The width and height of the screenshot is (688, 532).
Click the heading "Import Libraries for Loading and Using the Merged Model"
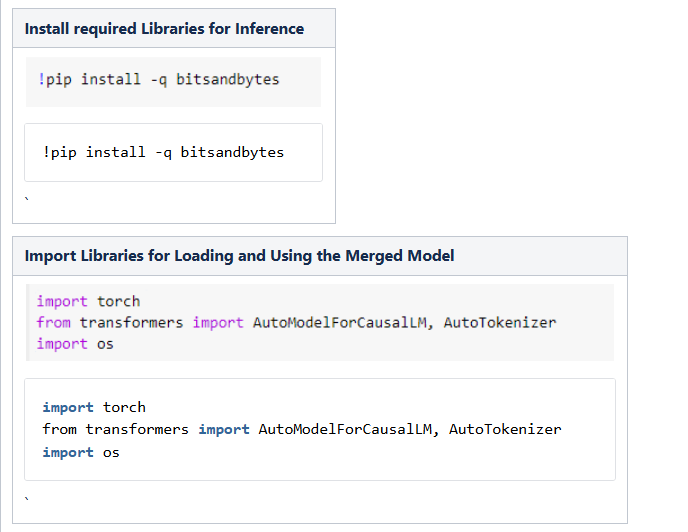click(239, 256)
